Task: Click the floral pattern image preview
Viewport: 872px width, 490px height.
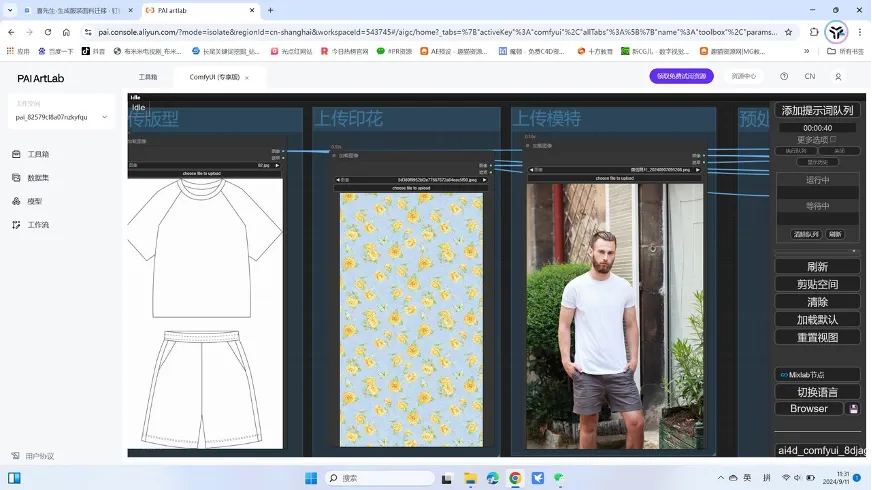Action: 411,318
